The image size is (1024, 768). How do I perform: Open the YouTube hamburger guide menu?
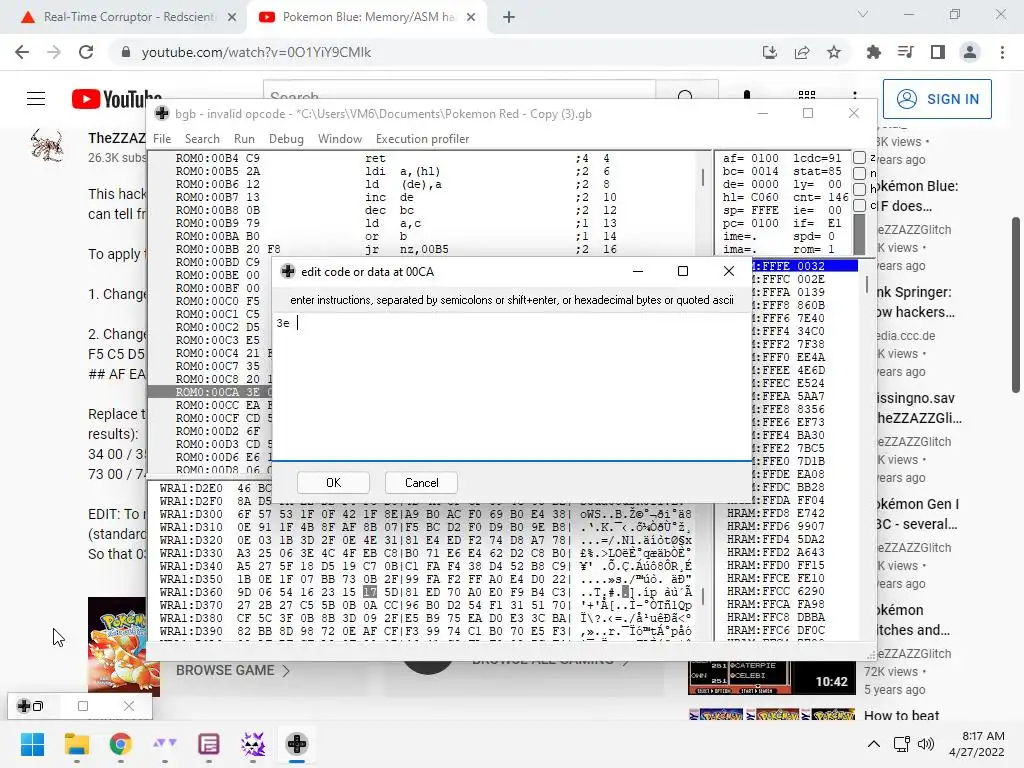[36, 99]
